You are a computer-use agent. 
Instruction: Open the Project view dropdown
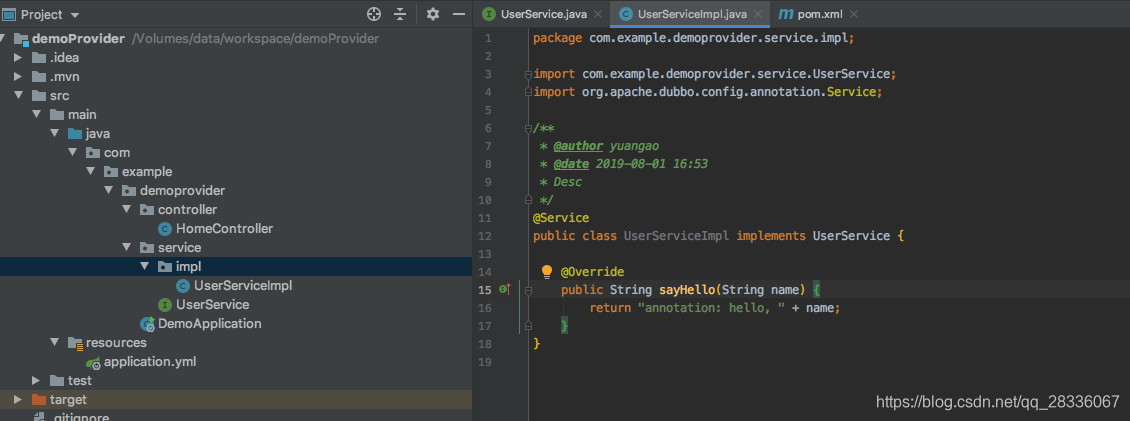pyautogui.click(x=76, y=15)
